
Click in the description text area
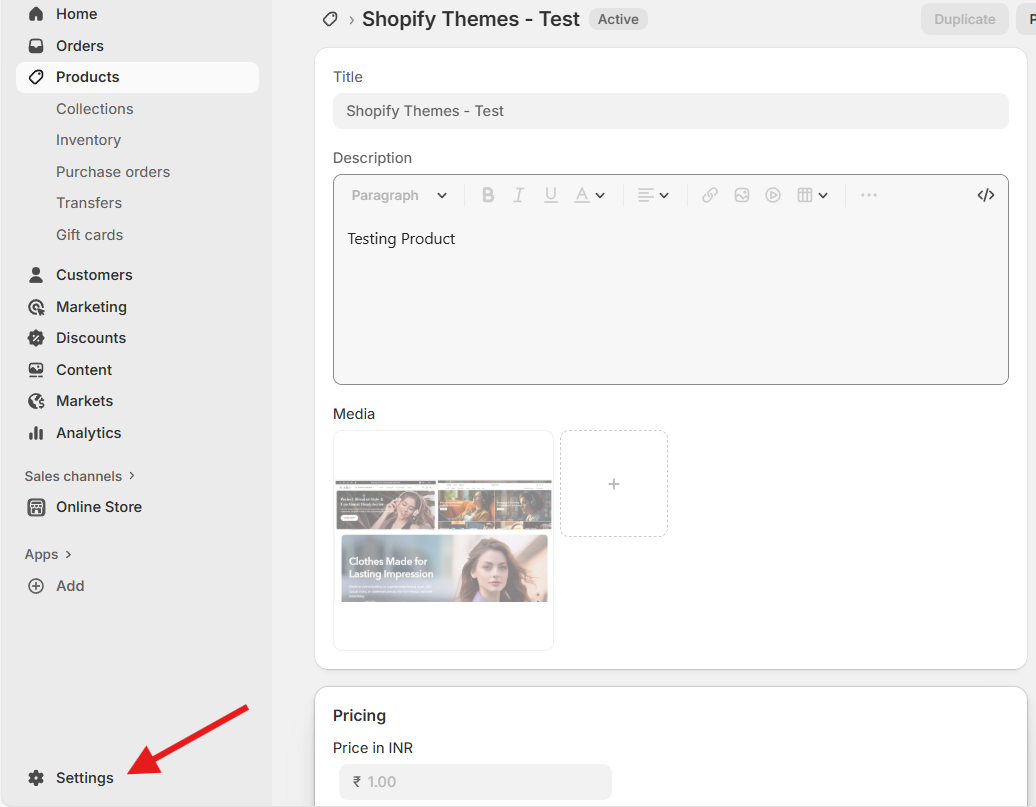pyautogui.click(x=671, y=299)
